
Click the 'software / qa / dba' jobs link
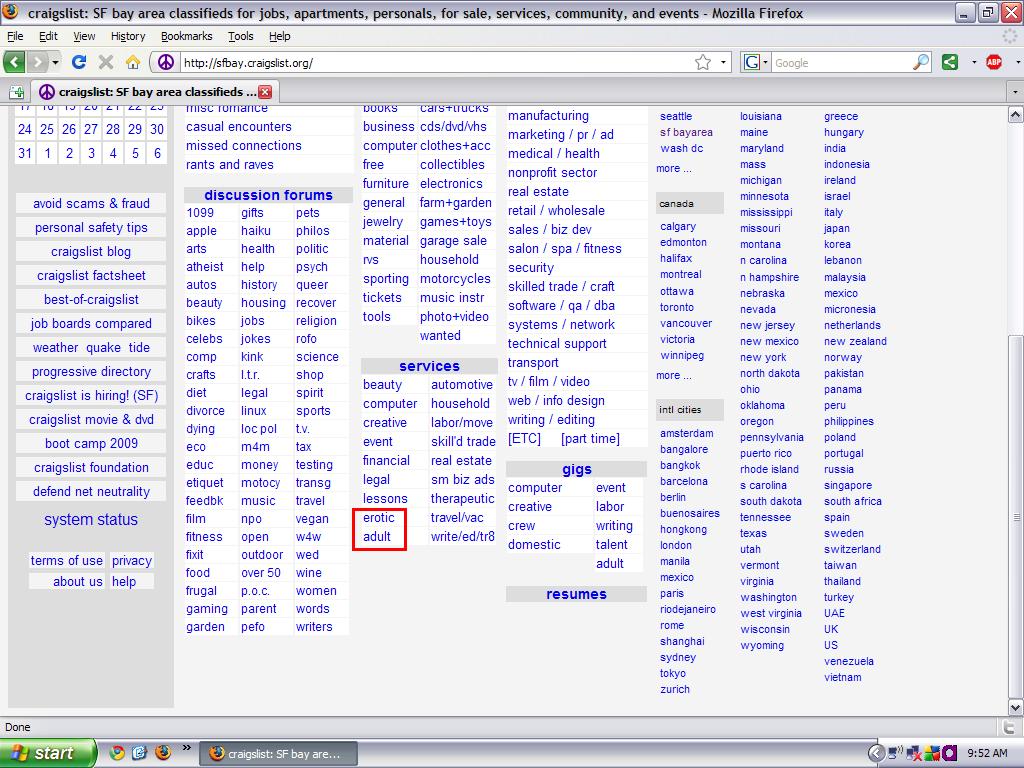coord(561,305)
